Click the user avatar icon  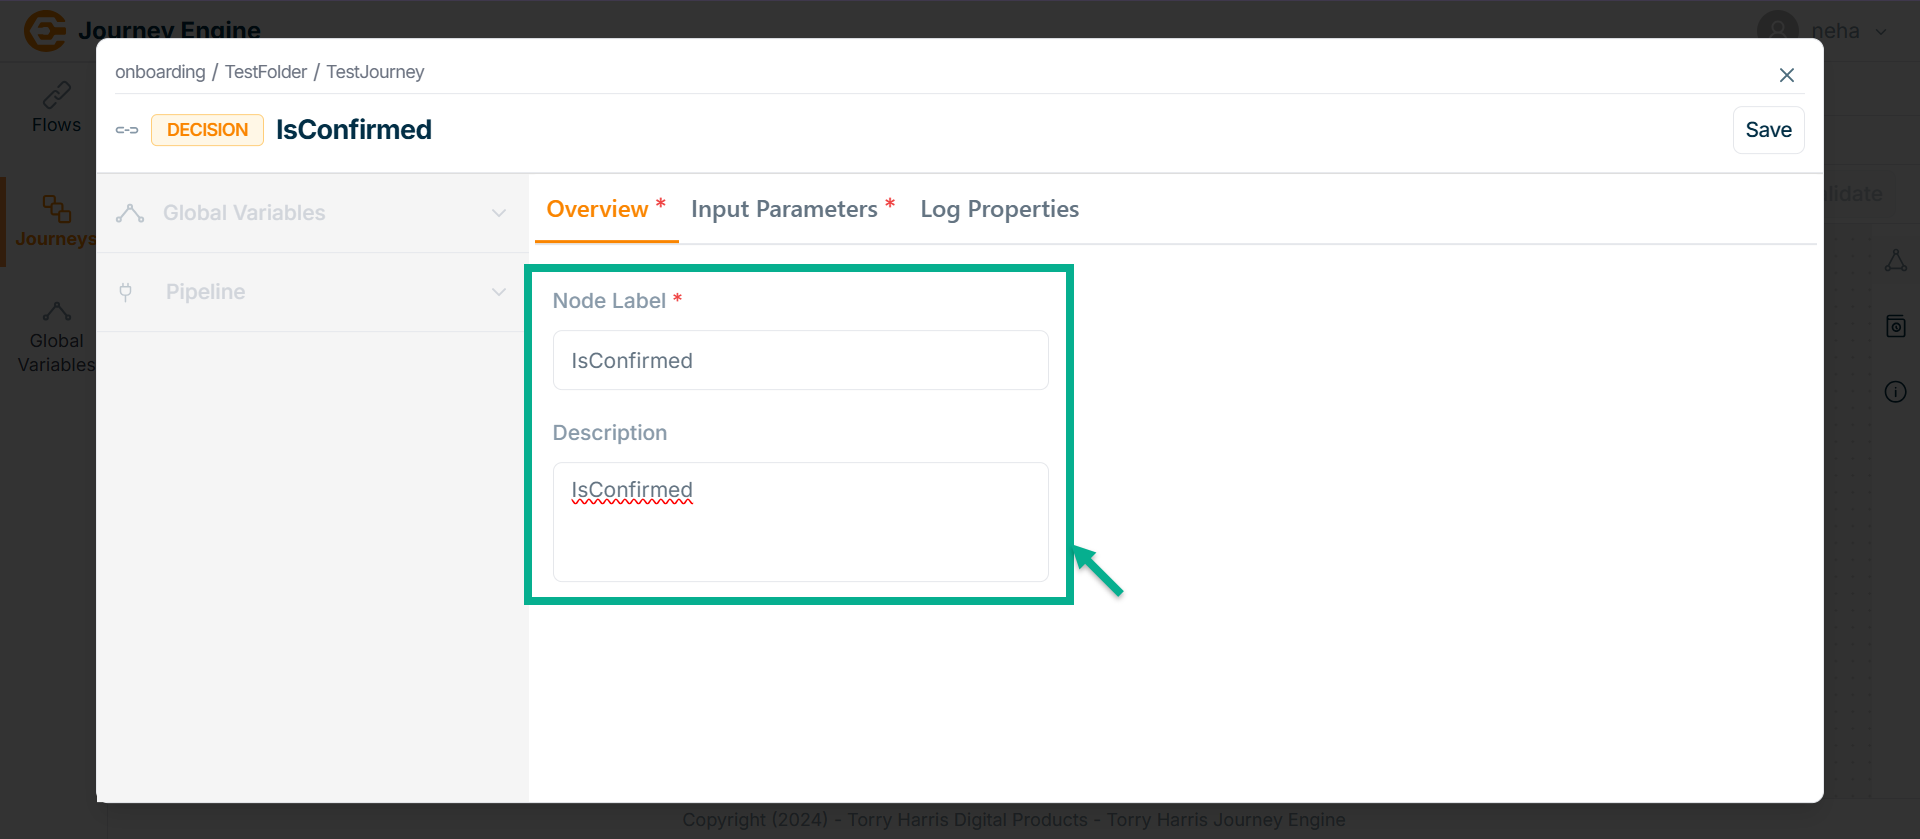[x=1777, y=29]
